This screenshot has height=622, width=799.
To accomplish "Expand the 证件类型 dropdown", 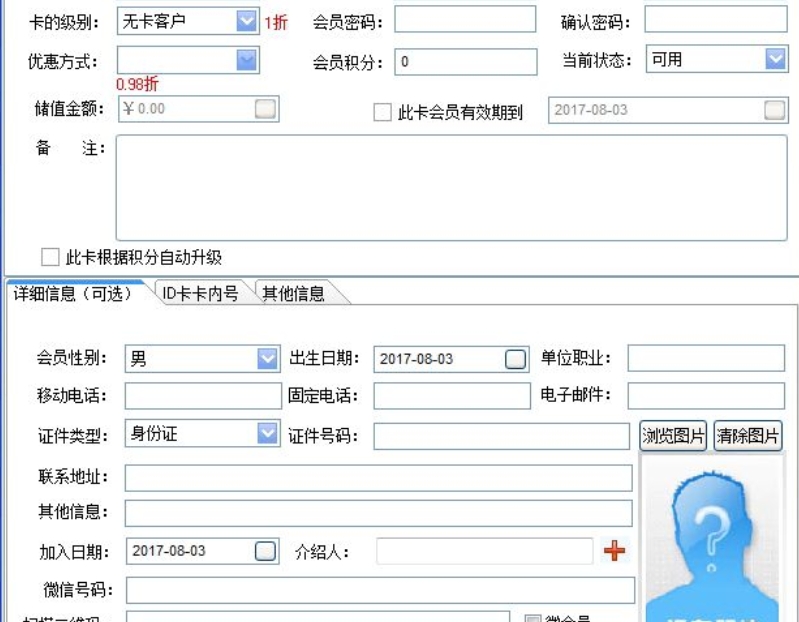I will tap(267, 434).
